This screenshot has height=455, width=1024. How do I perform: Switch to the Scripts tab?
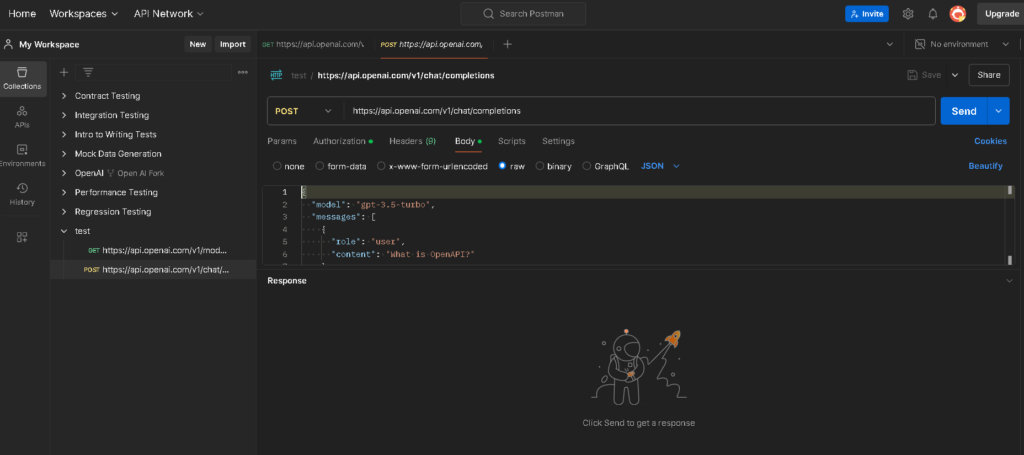511,141
